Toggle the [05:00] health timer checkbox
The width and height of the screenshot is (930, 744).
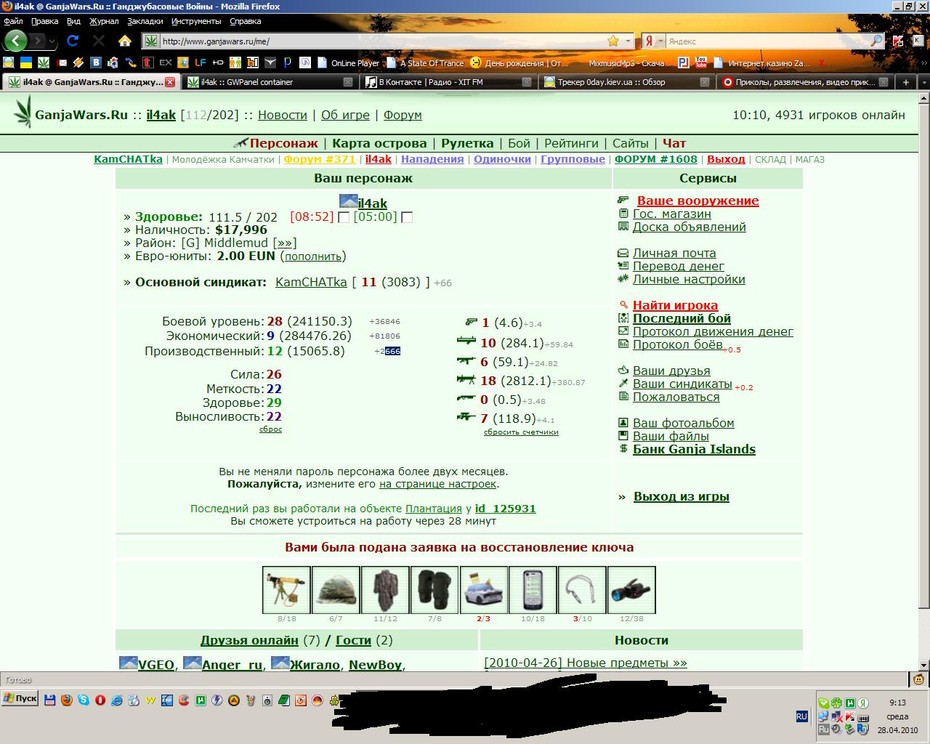[x=407, y=218]
